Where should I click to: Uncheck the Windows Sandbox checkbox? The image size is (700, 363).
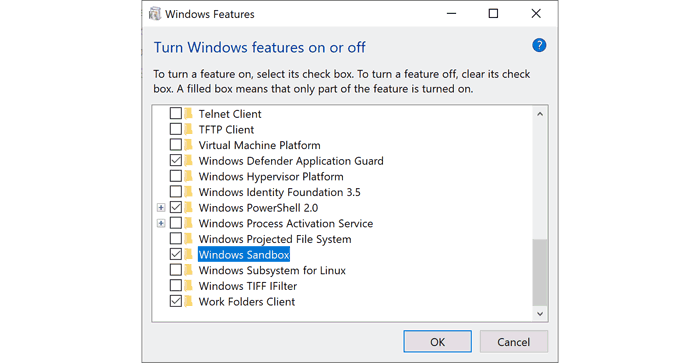point(176,254)
